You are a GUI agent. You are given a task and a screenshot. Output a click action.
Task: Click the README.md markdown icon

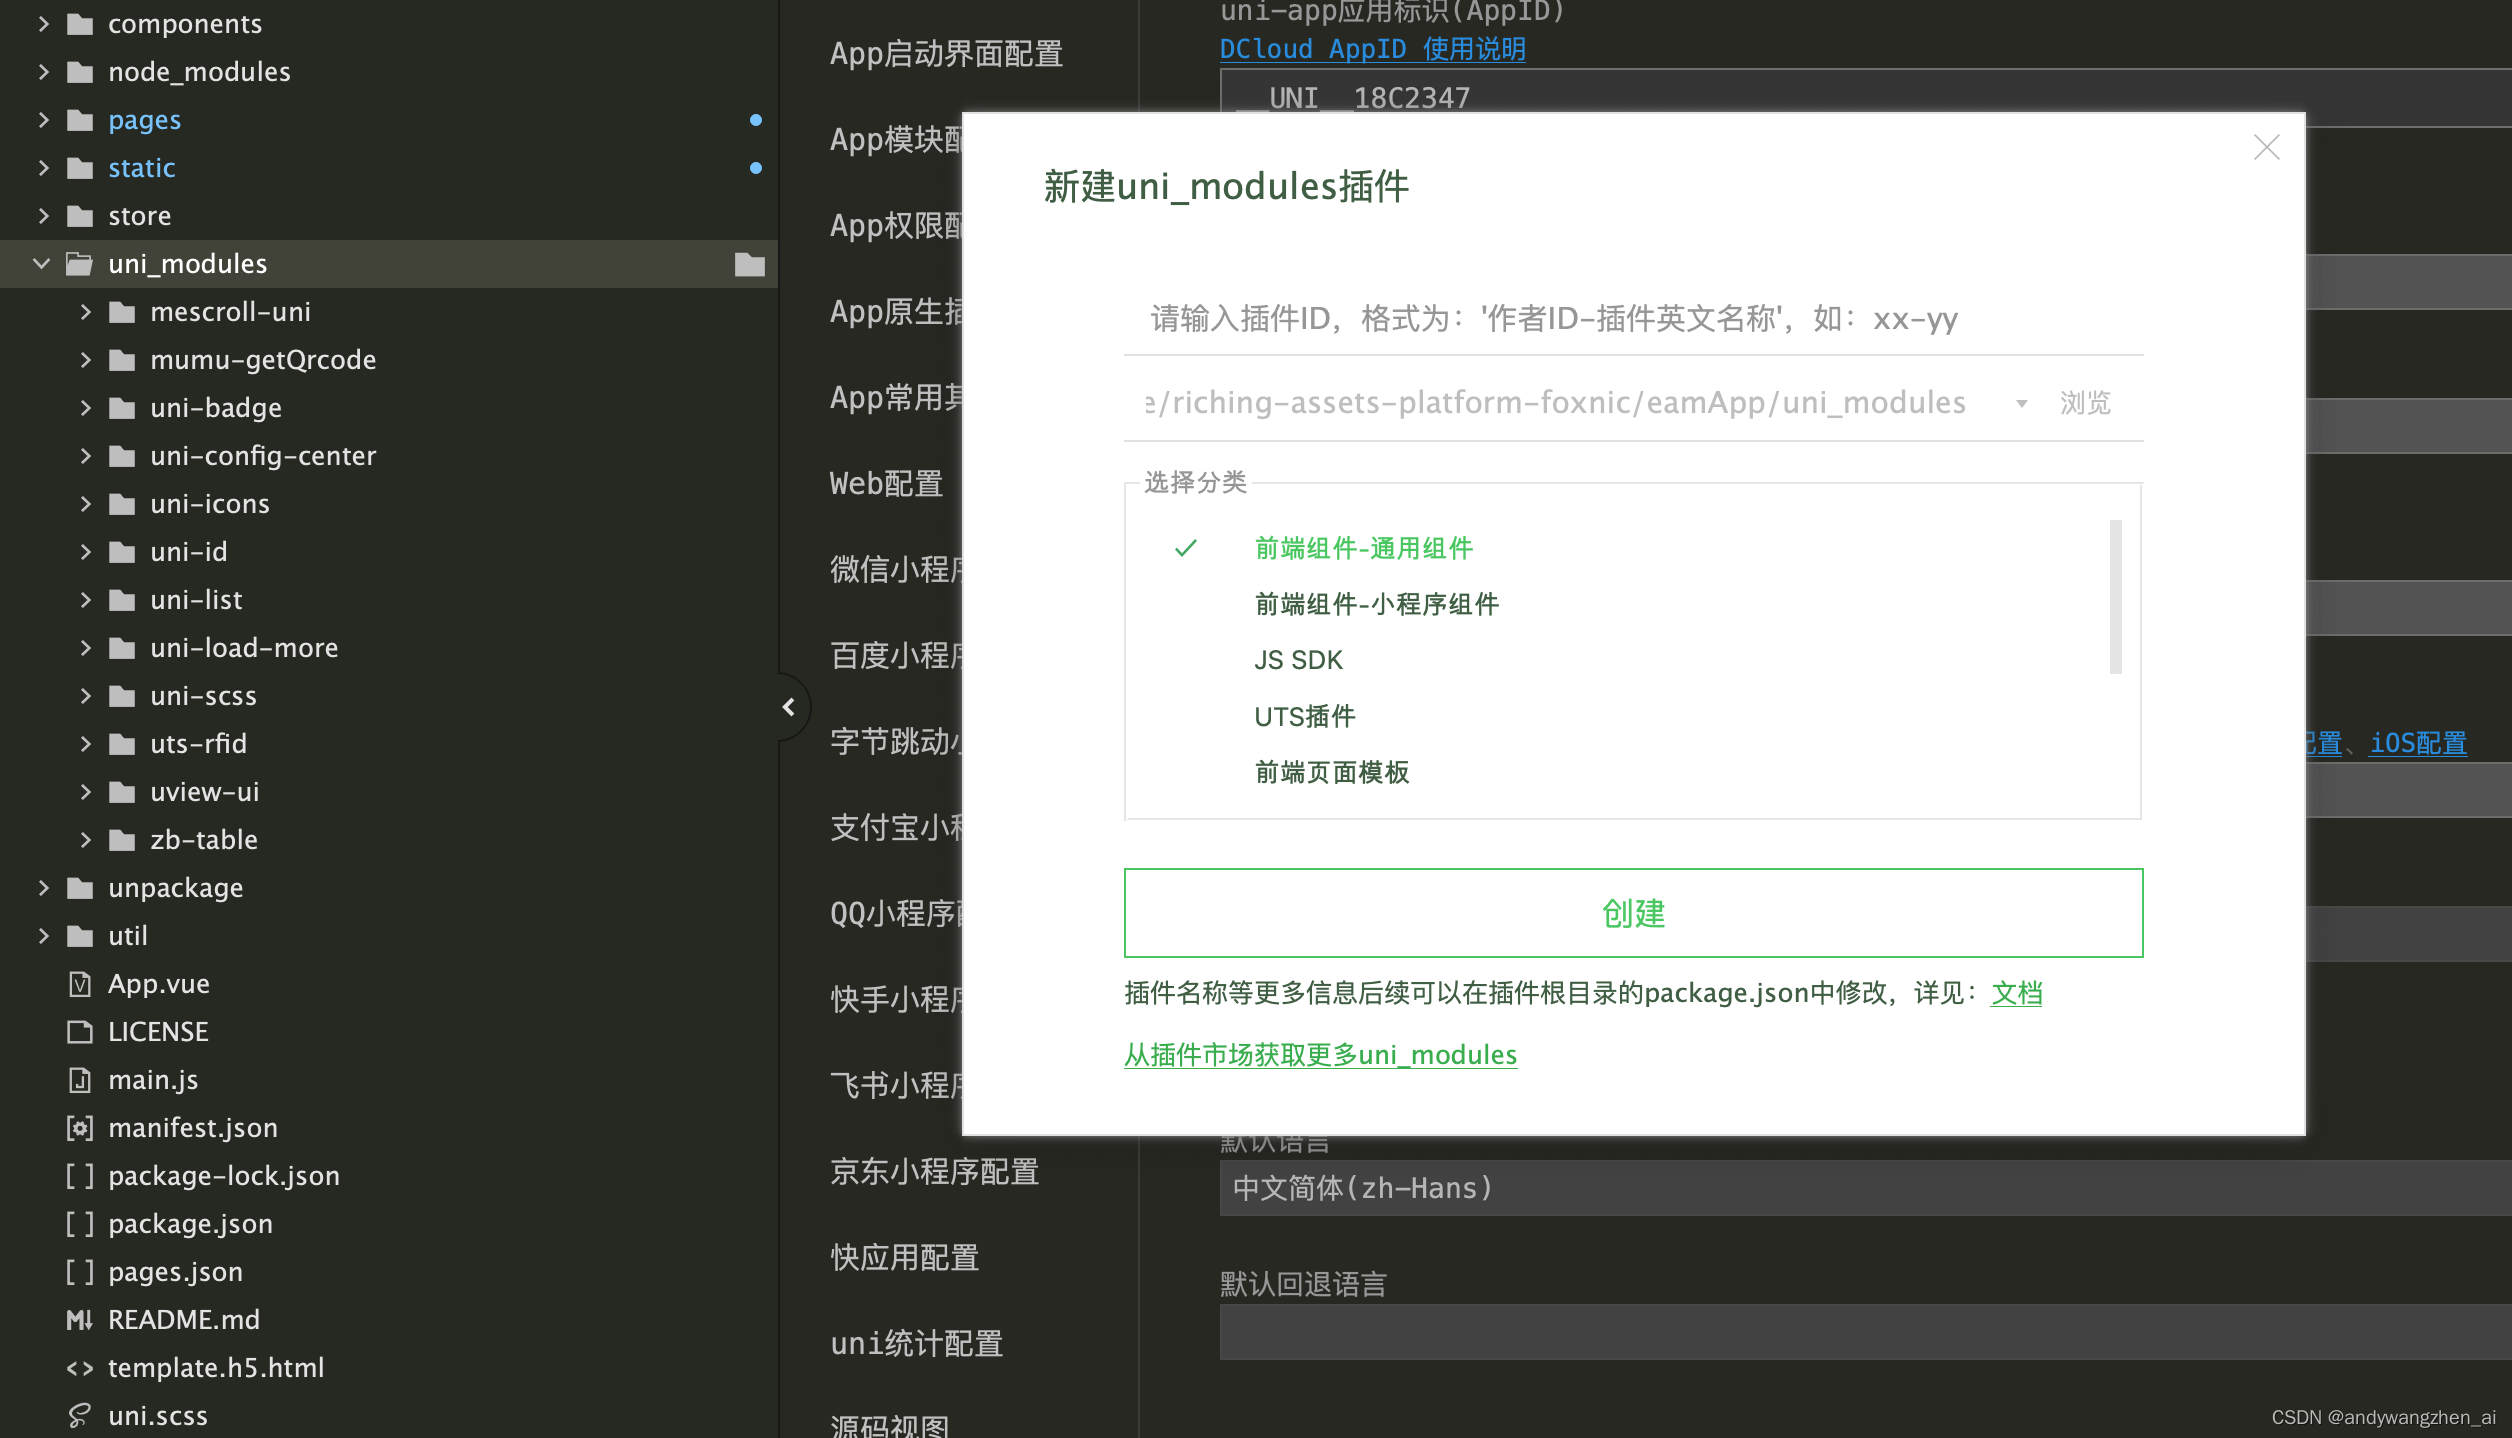click(79, 1319)
